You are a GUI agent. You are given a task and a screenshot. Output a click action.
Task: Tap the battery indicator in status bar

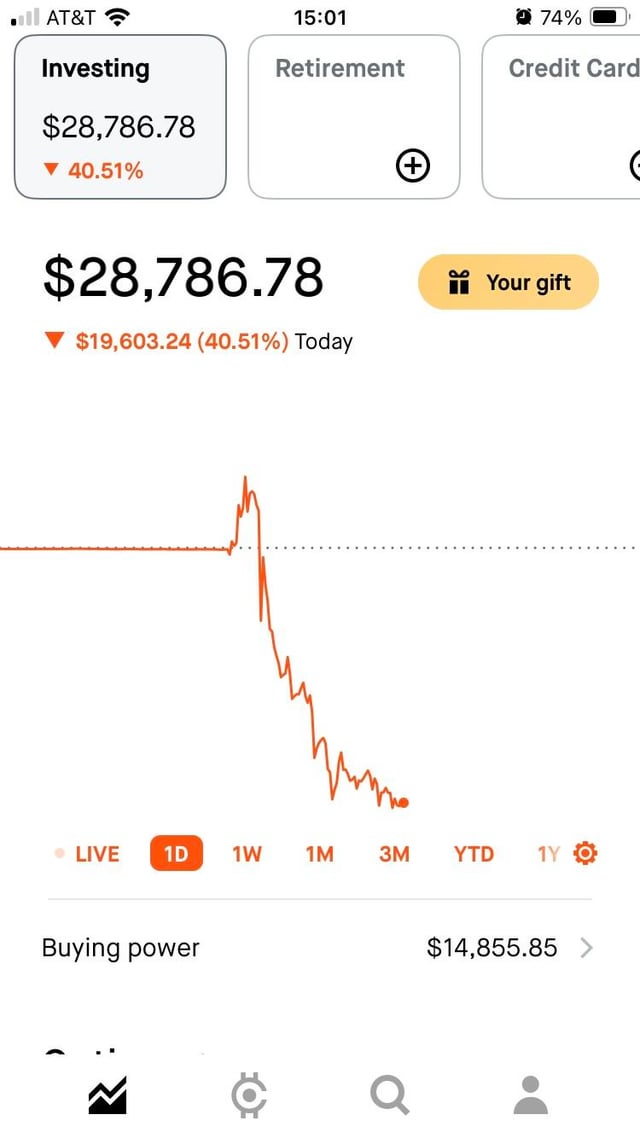[607, 17]
